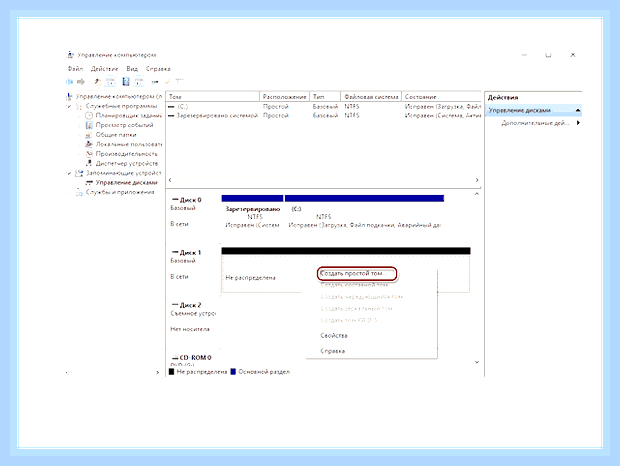Click the Общие папки icon in tree
Image resolution: width=620 pixels, height=466 pixels.
click(89, 135)
